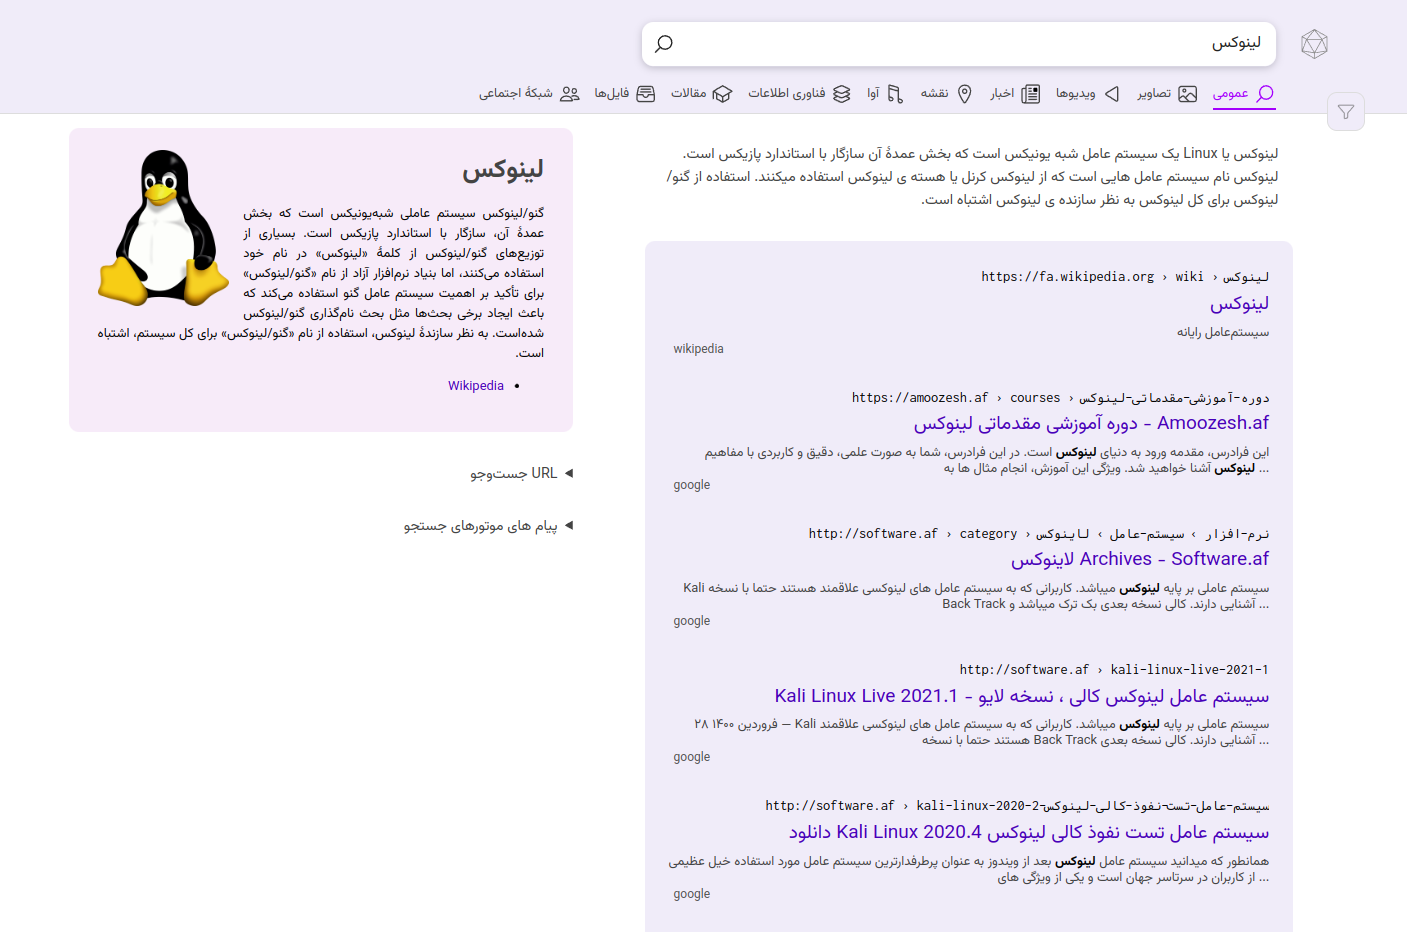The image size is (1407, 932).
Task: Click the نقشه location pin icon
Action: [x=965, y=93]
